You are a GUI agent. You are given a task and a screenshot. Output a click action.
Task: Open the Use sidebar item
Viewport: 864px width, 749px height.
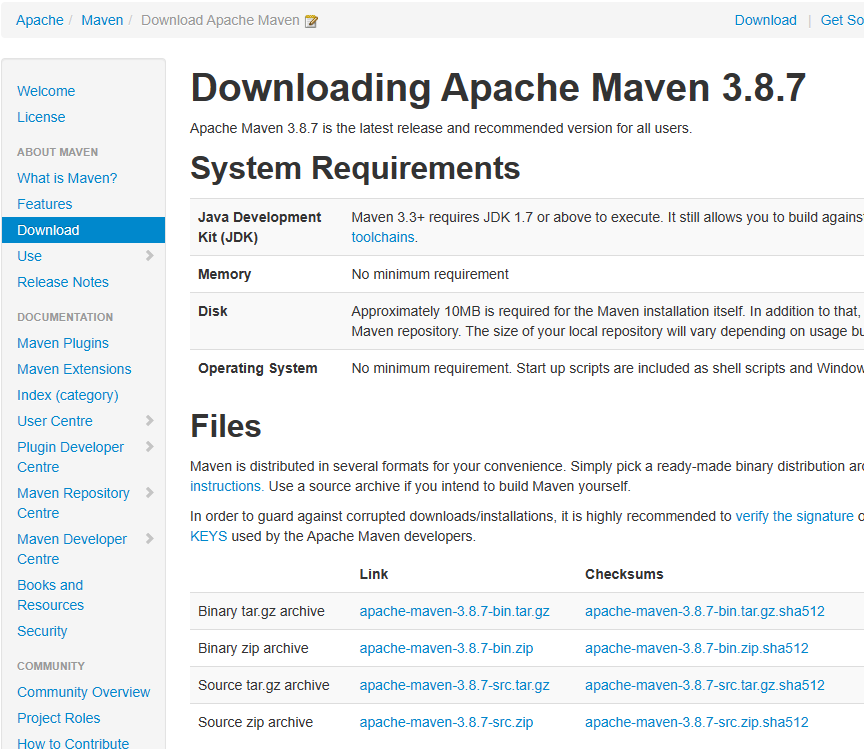(29, 256)
